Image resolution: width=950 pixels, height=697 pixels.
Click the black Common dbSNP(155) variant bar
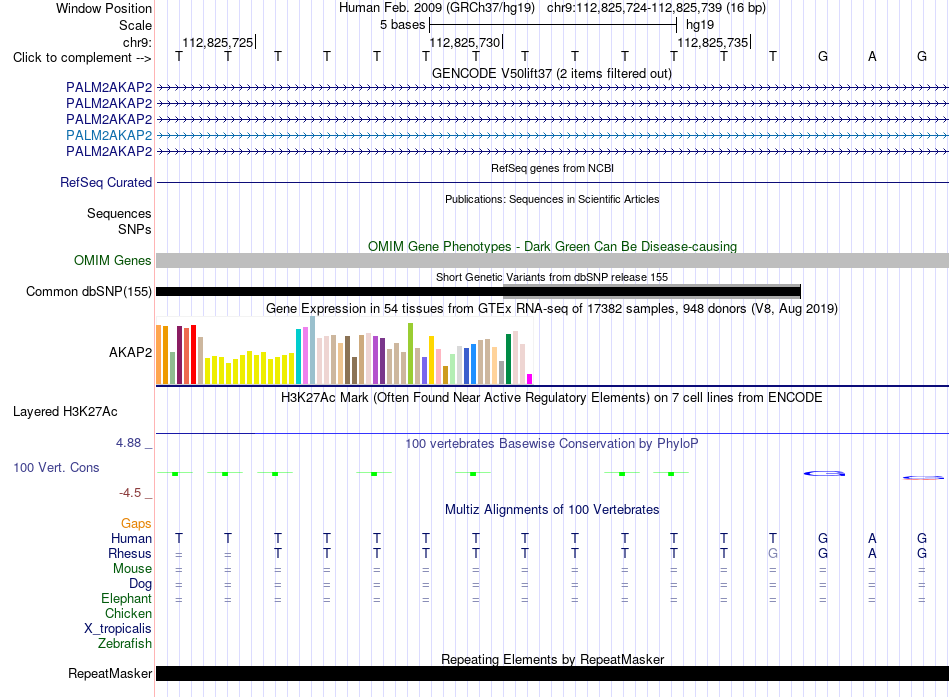[479, 292]
